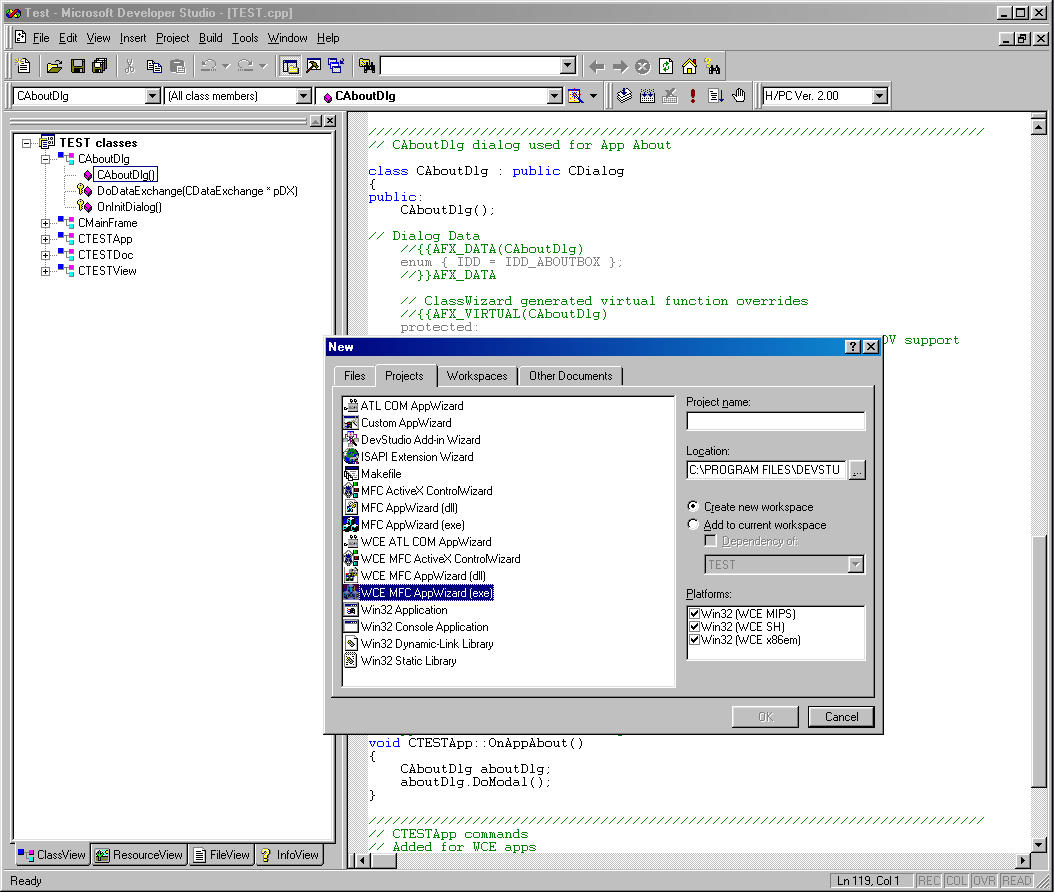The width and height of the screenshot is (1054, 892).
Task: Click the Build project icon
Action: pos(647,96)
